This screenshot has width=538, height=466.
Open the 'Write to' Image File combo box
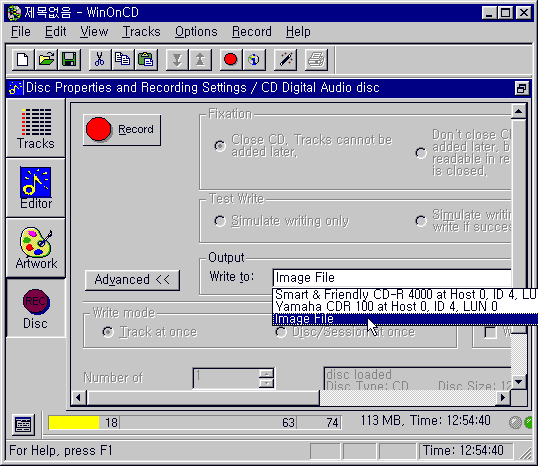coord(392,278)
